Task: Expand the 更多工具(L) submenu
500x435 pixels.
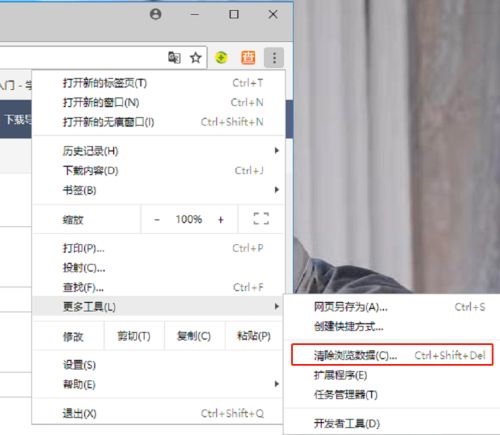Action: 159,306
